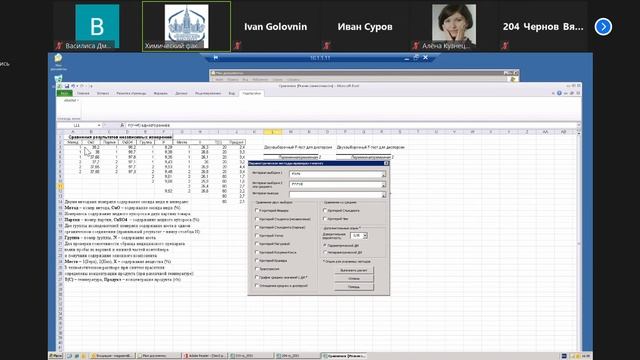640x360 pixels.
Task: Switch to the Разметка страницы ribbon tab
Action: tap(131, 93)
